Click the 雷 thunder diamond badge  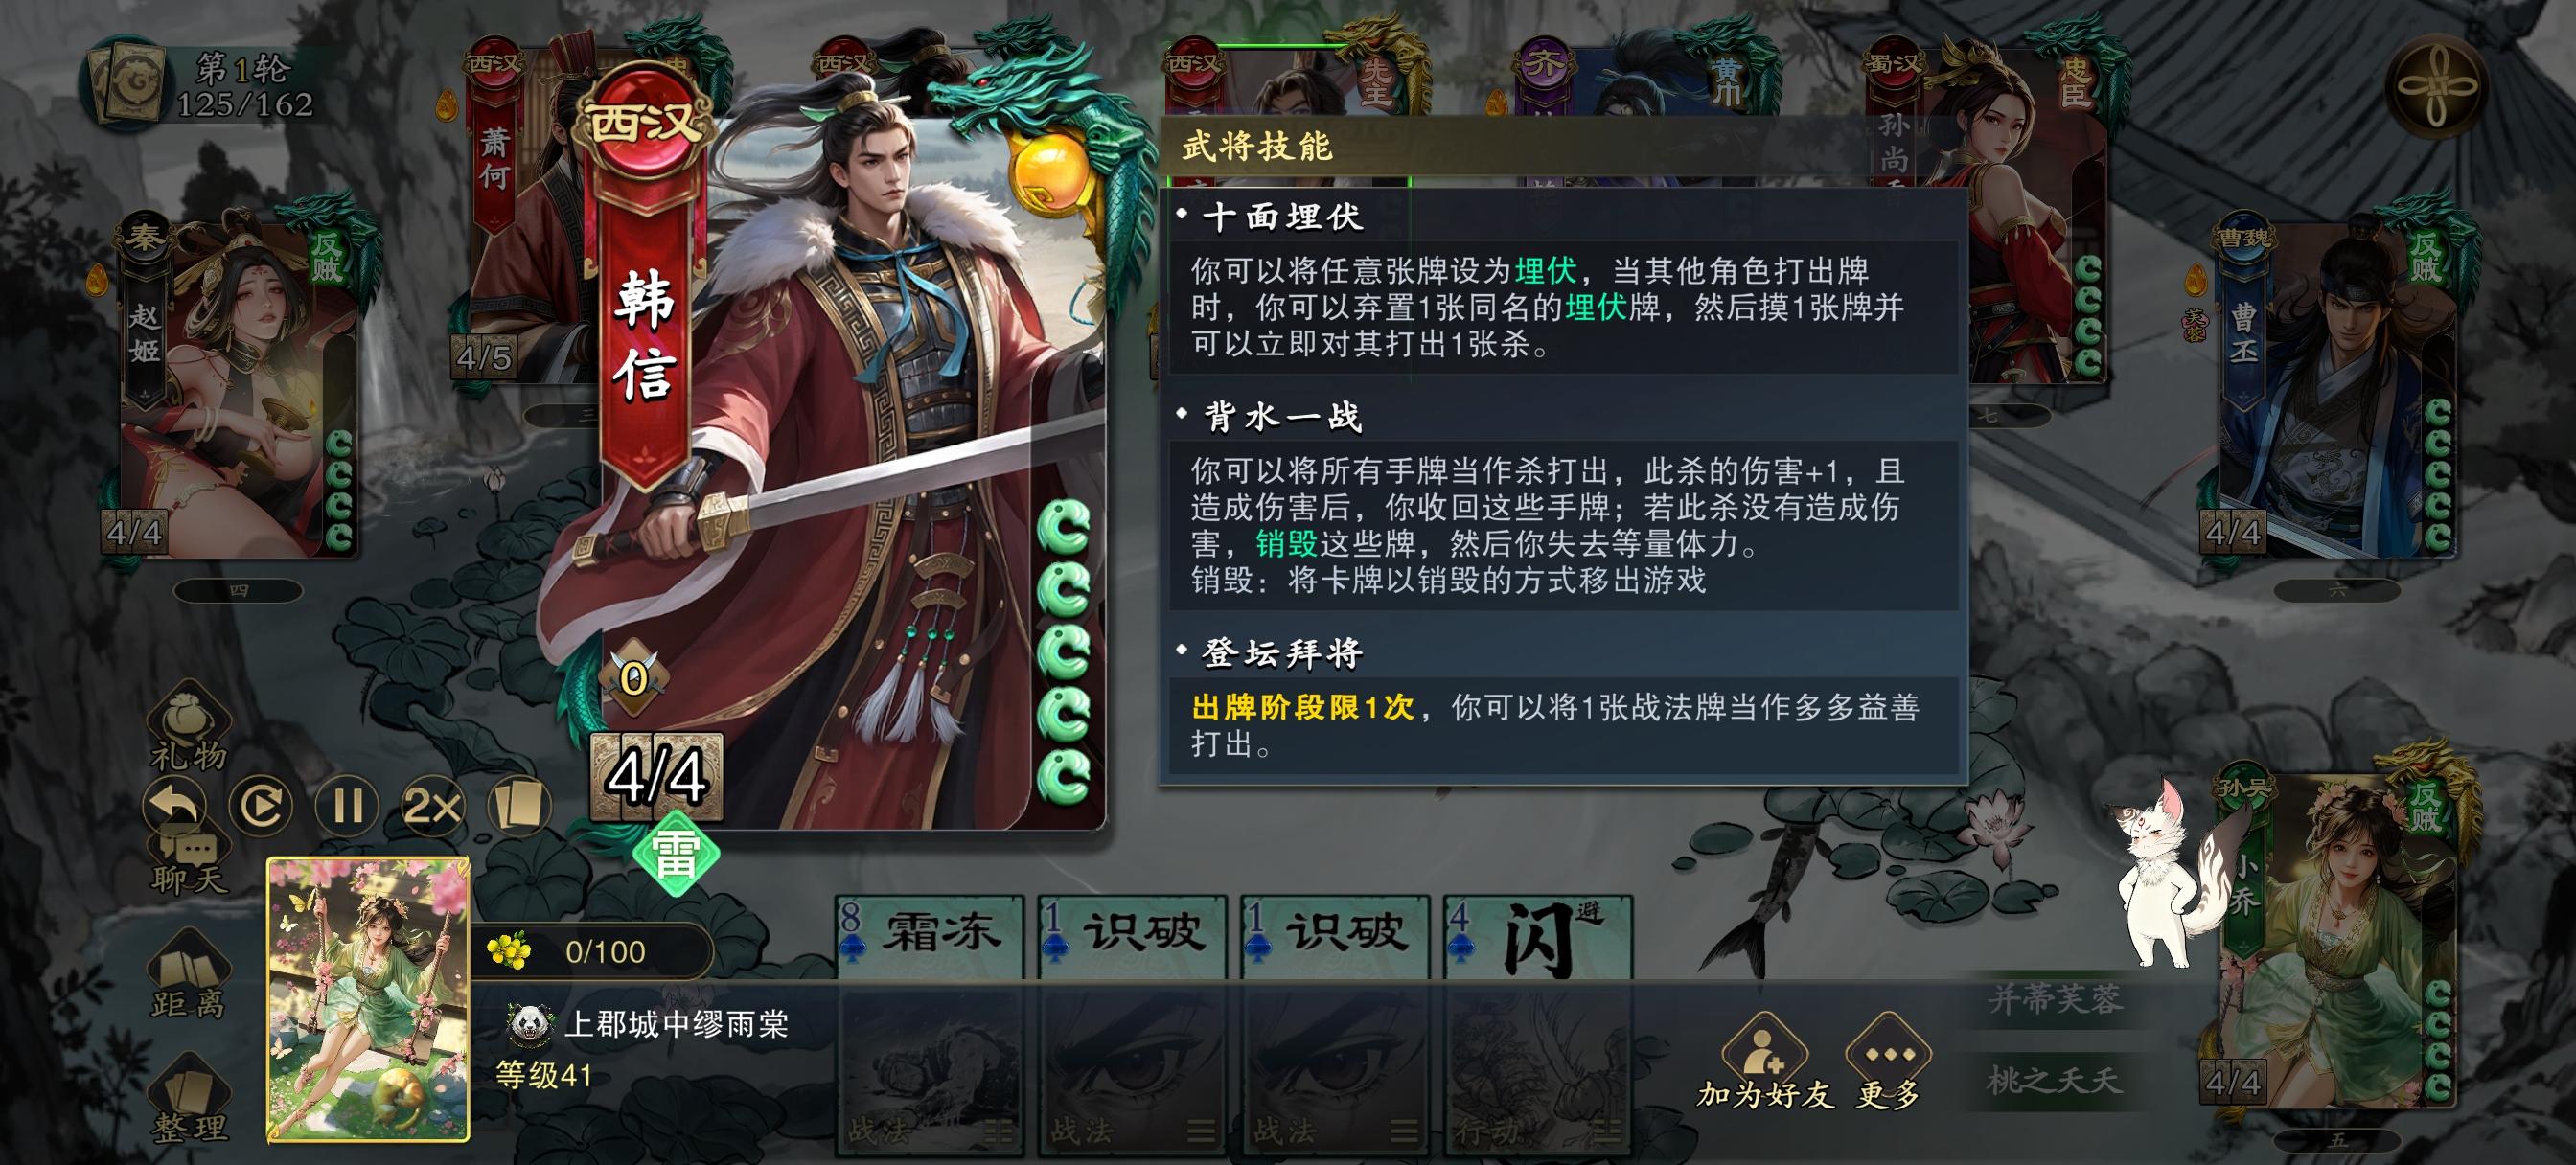point(676,855)
